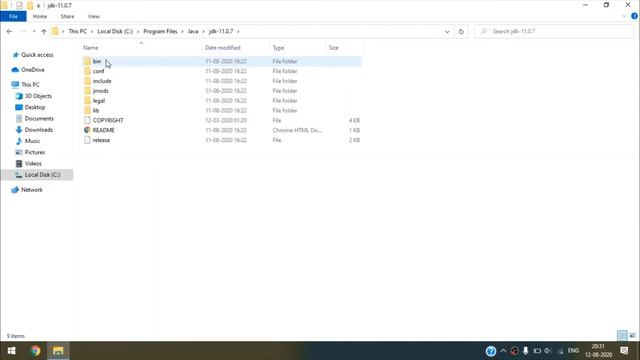The image size is (640, 360).
Task: Switch to large icons view layout
Action: click(632, 336)
